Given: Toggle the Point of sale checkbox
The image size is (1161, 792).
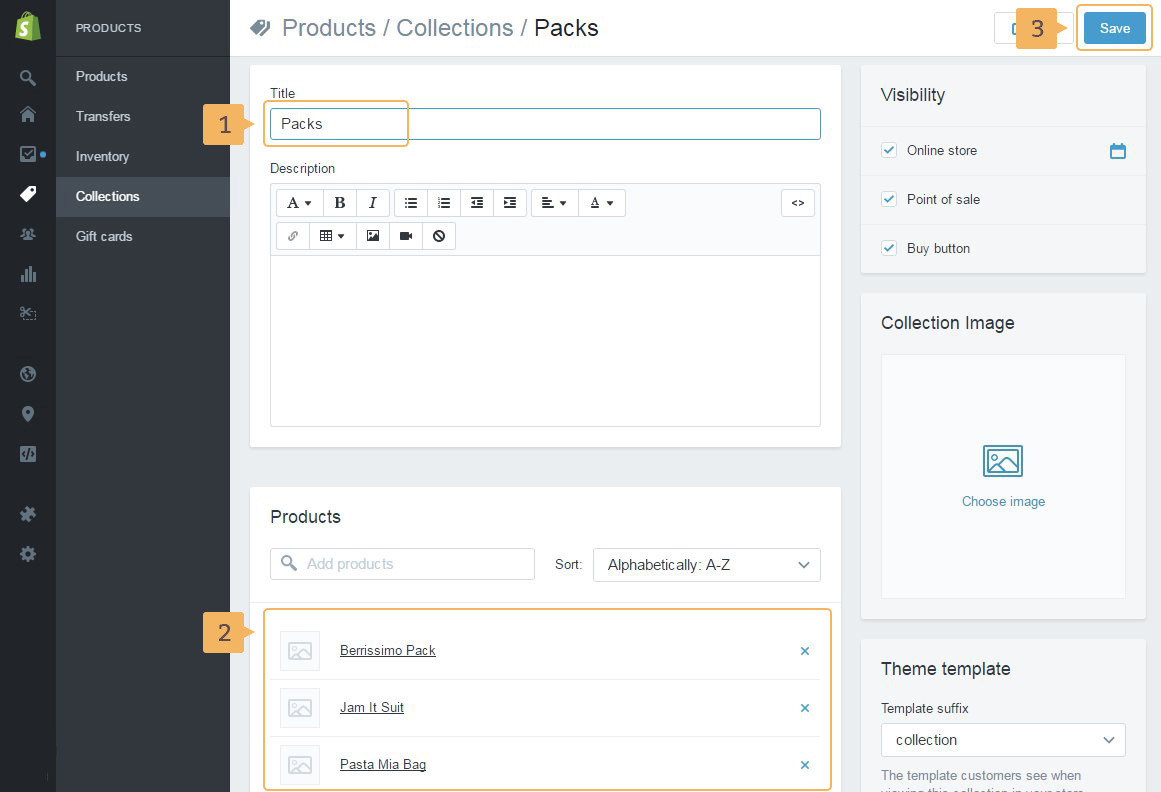Looking at the screenshot, I should 888,199.
